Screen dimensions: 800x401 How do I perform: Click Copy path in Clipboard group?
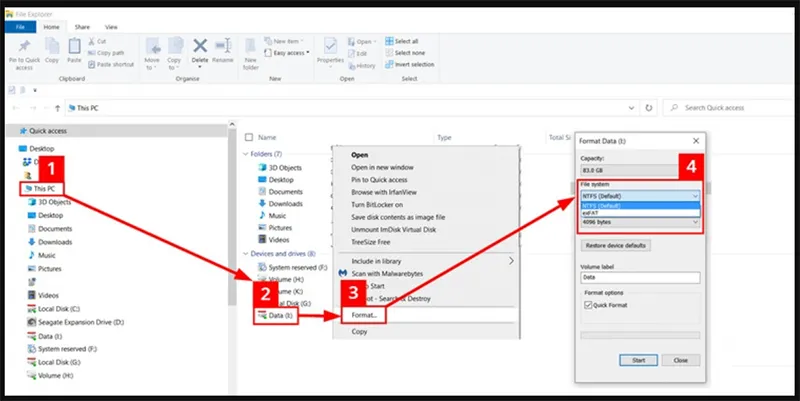[106, 53]
